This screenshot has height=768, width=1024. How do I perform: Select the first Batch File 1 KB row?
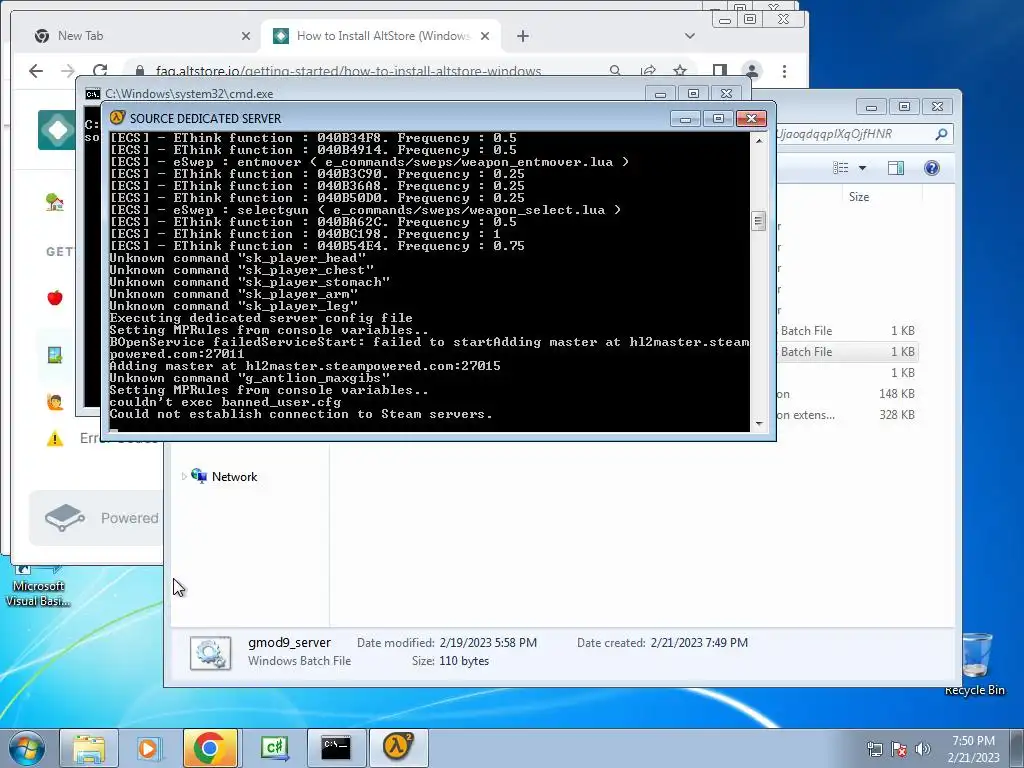(x=847, y=330)
